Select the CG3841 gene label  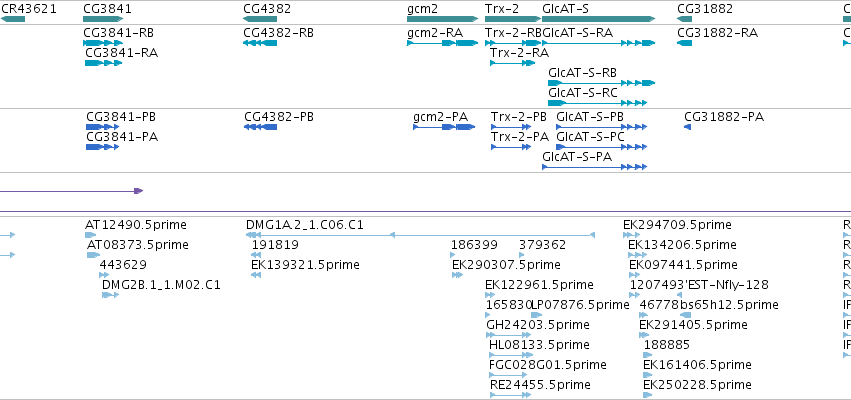tap(107, 9)
